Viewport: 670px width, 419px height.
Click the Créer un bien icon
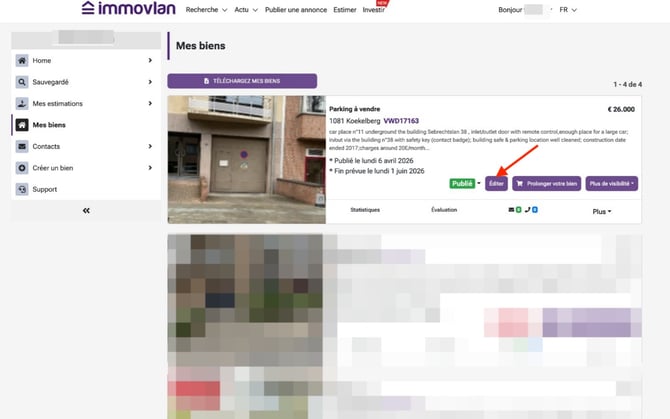click(x=22, y=167)
